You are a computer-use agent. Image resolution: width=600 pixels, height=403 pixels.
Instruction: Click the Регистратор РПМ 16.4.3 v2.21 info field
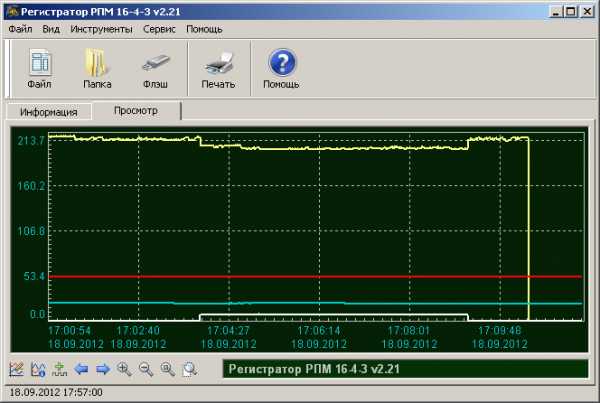tap(405, 369)
